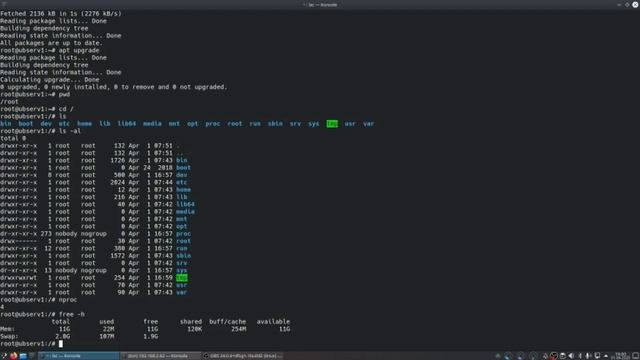Screen dimensions: 640x360
Task: Click the terminal cursor at the last prompt
Action: tap(61, 344)
